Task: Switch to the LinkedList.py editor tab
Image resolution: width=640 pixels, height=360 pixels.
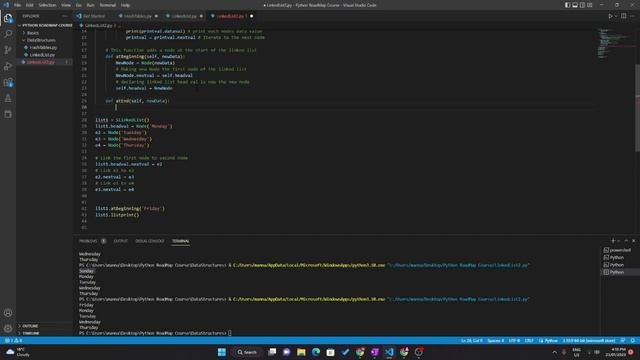Action: (184, 16)
